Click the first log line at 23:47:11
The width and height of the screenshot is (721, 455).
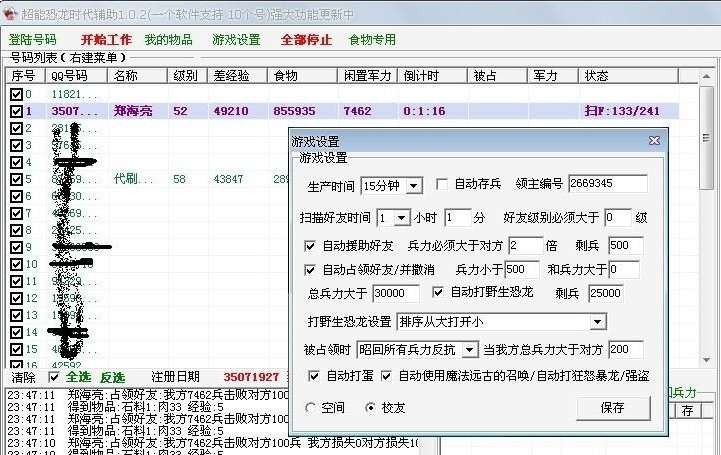(x=147, y=395)
